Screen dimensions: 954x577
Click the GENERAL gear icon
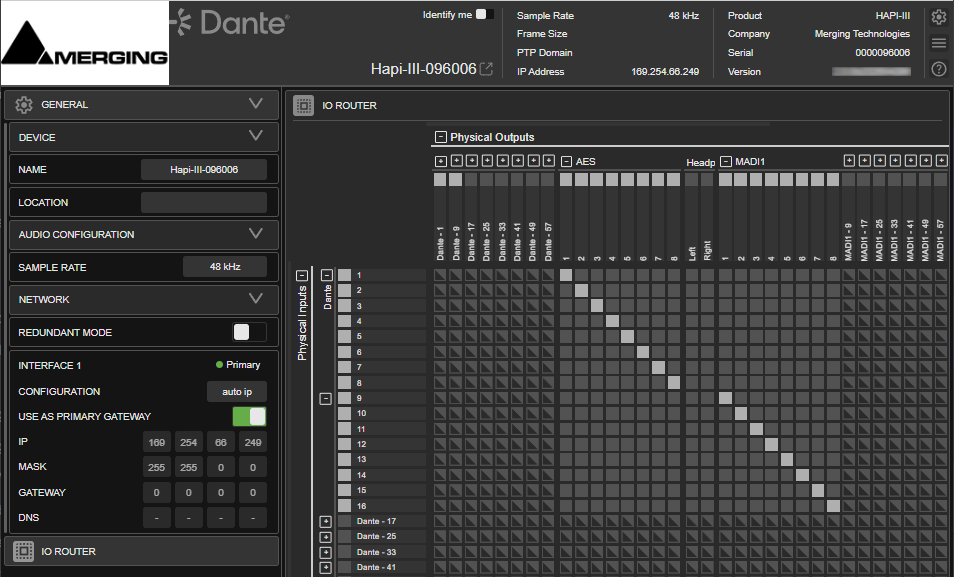(x=24, y=105)
